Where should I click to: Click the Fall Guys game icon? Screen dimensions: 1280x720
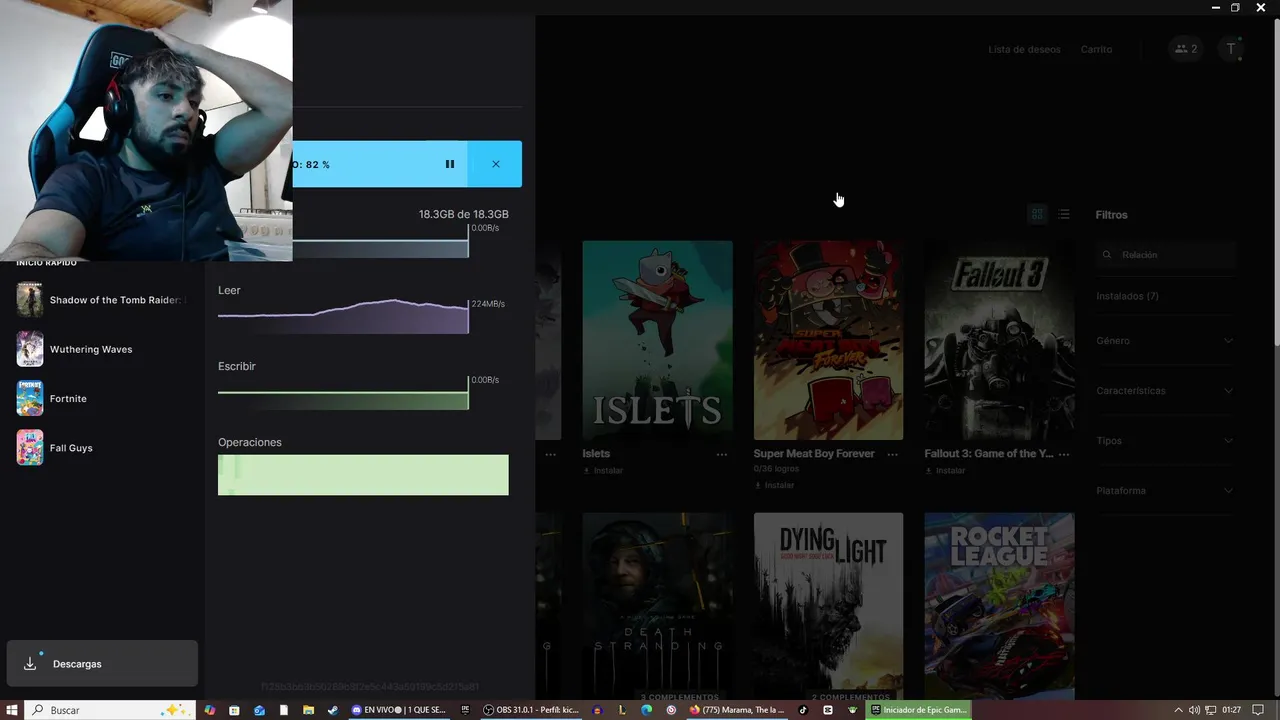click(x=30, y=448)
